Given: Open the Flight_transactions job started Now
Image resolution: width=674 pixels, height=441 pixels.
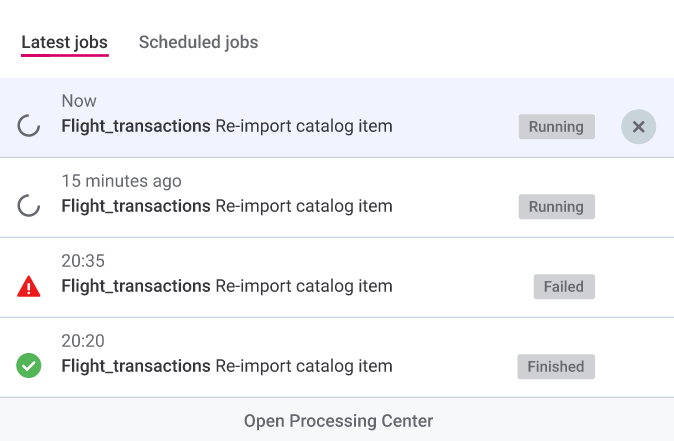Looking at the screenshot, I should click(227, 127).
